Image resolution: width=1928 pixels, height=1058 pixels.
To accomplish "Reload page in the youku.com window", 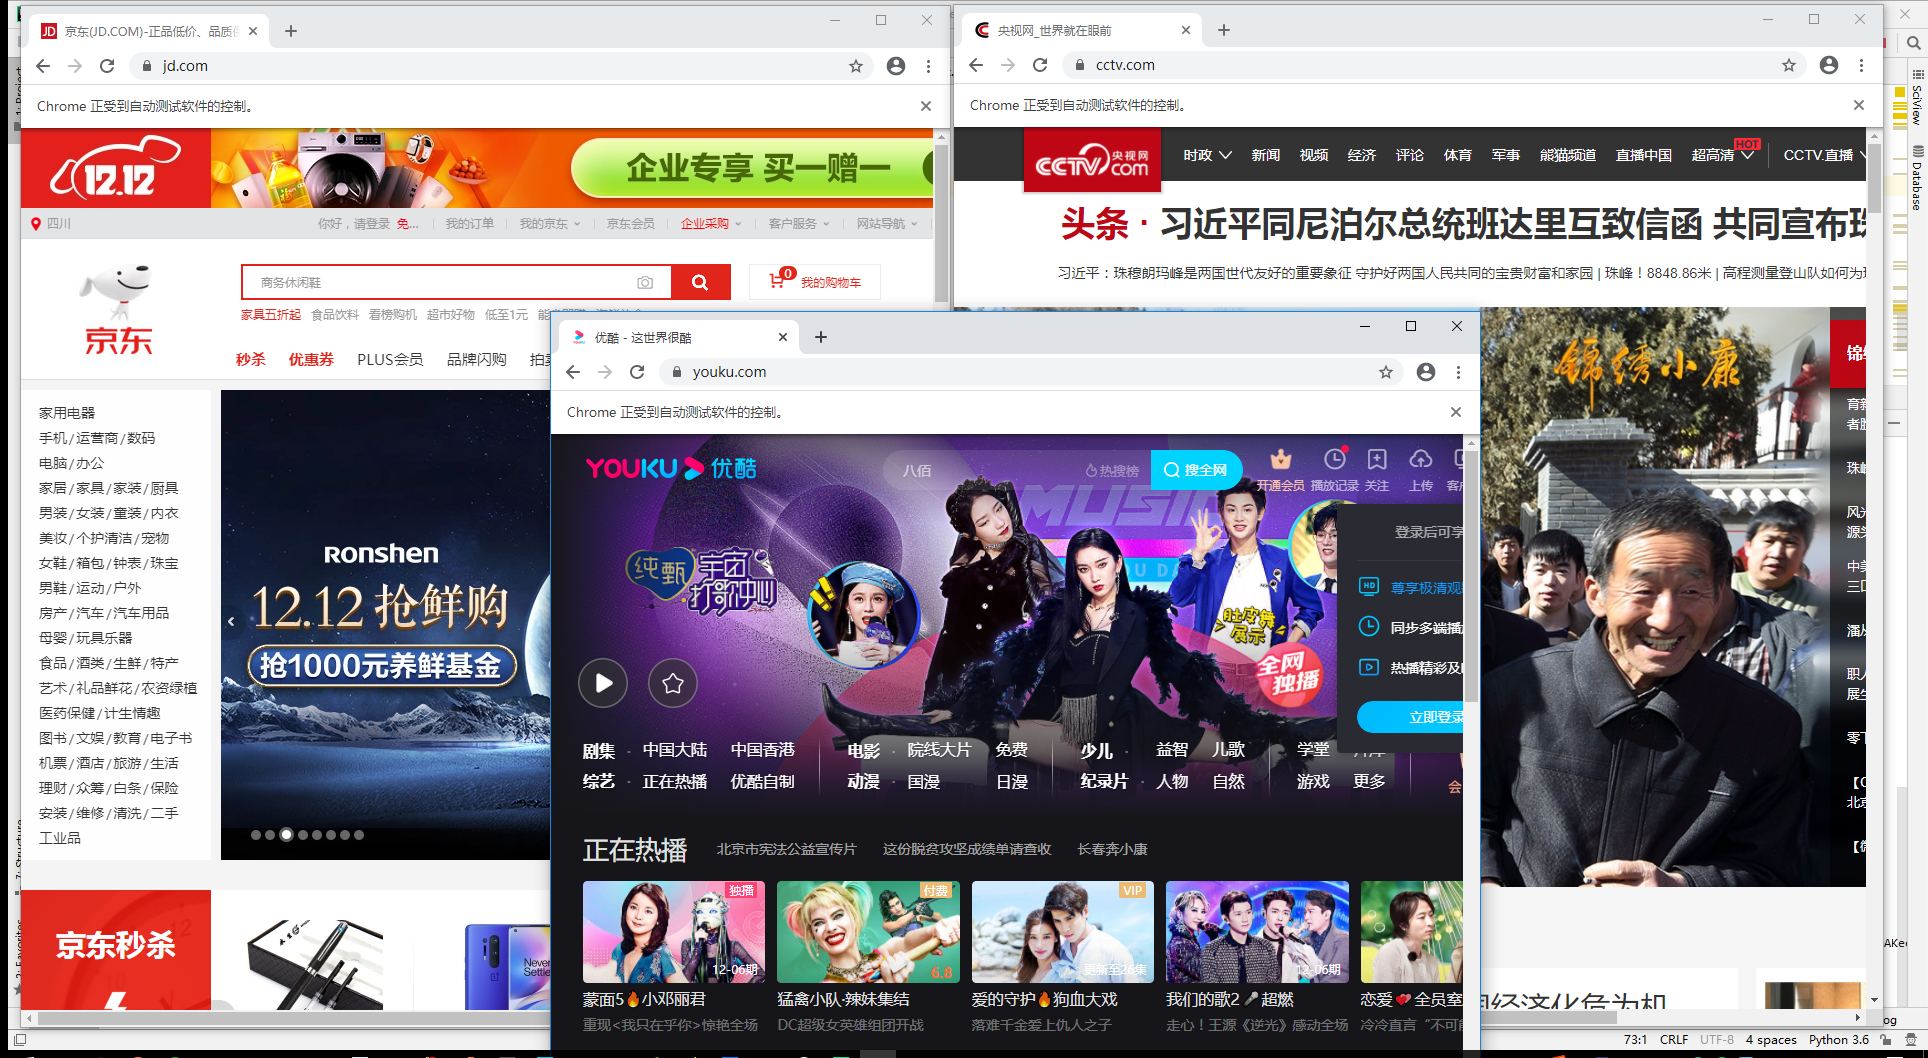I will tap(637, 372).
